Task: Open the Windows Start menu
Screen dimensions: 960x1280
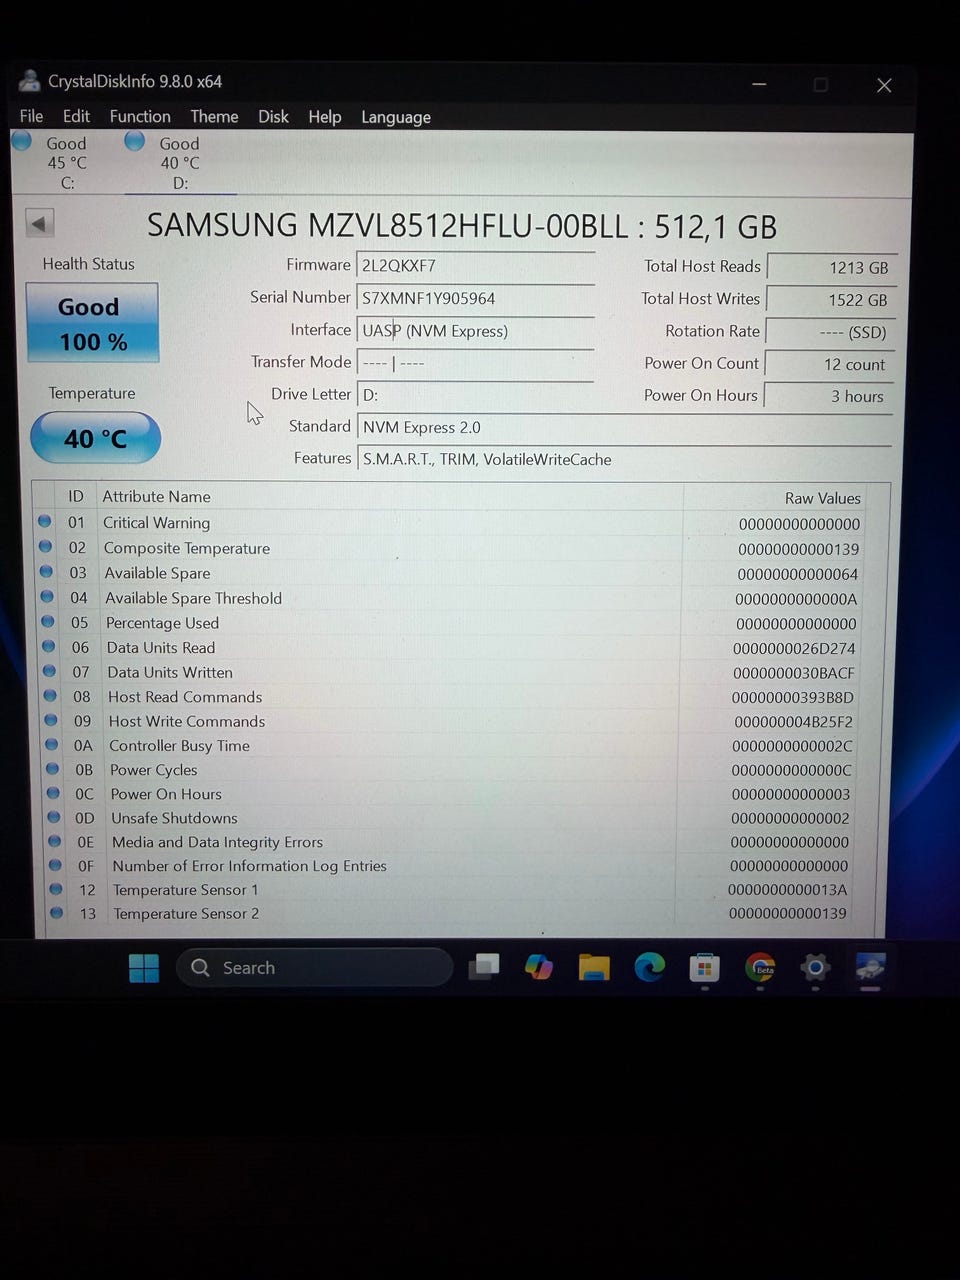Action: tap(143, 968)
